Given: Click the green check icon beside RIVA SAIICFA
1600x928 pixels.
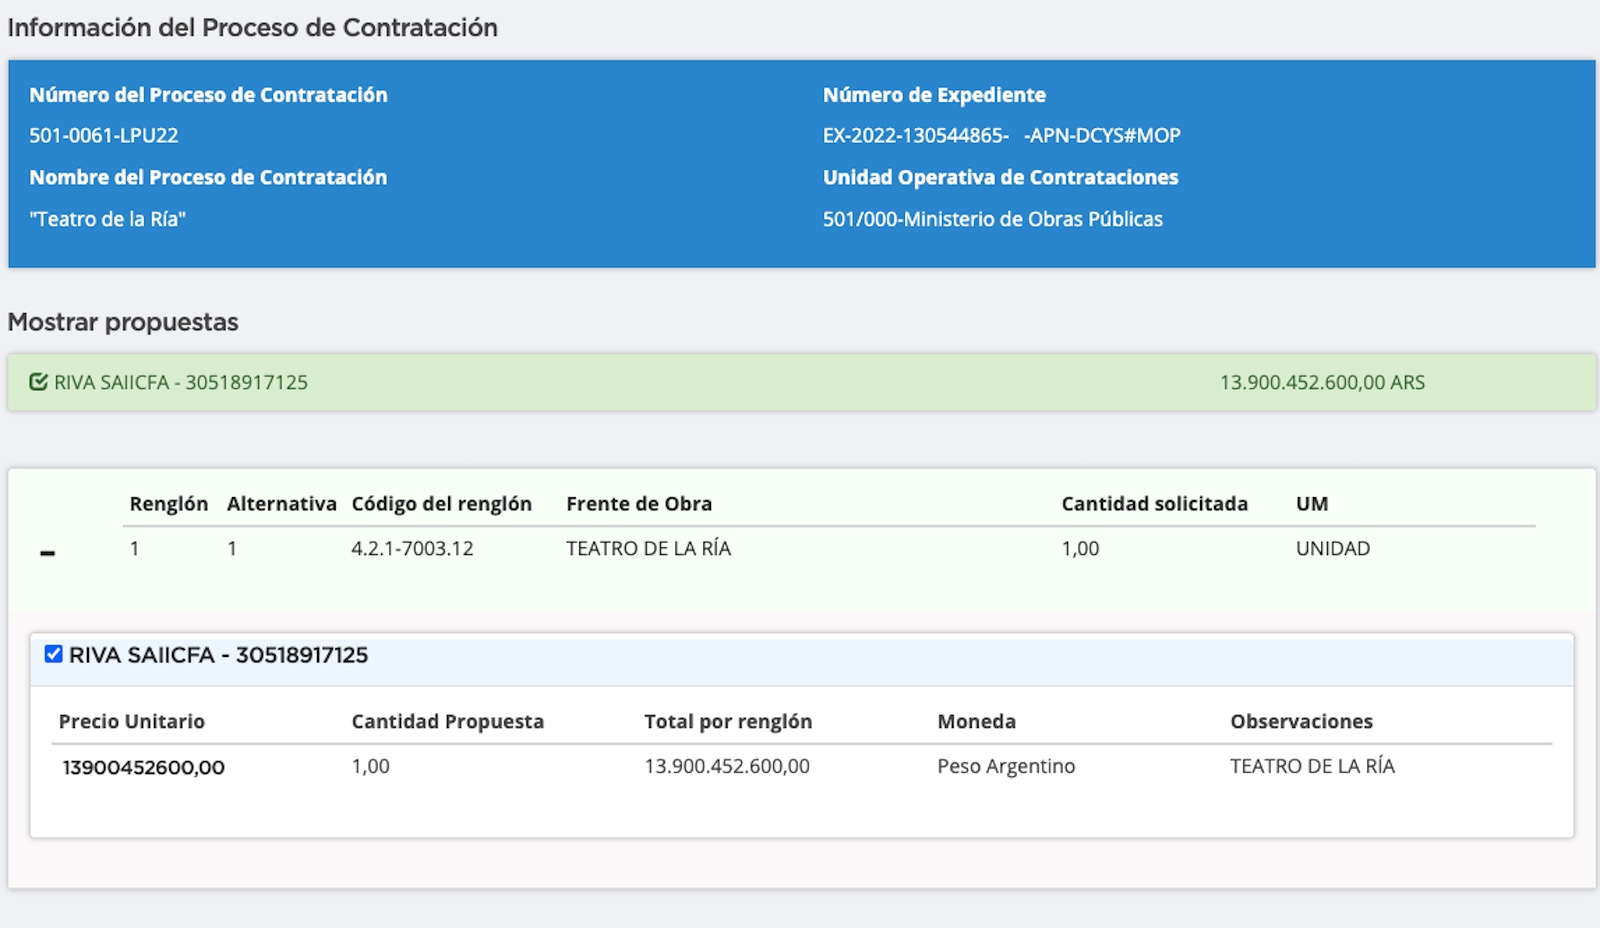Looking at the screenshot, I should tap(38, 382).
